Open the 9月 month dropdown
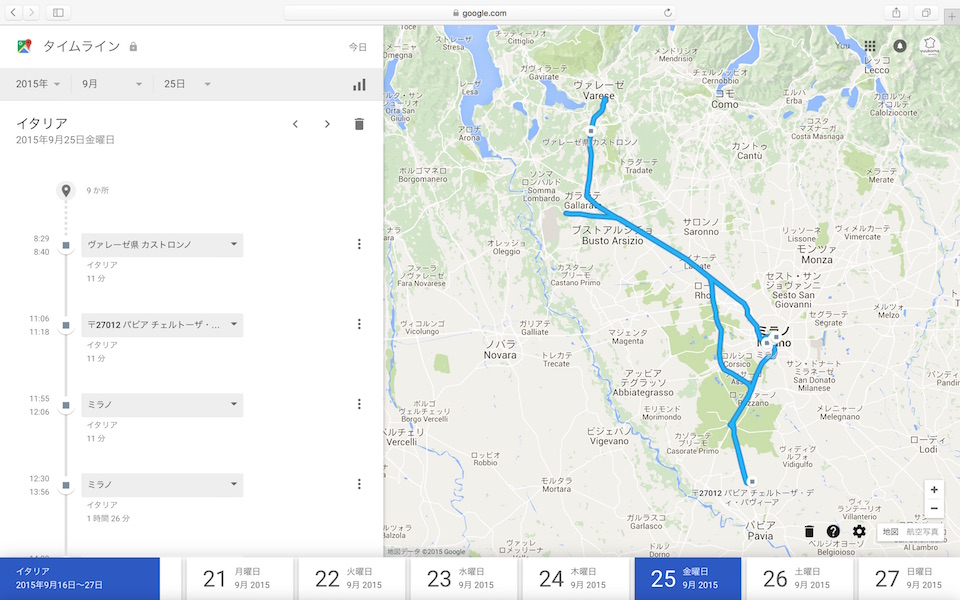Screen dimensions: 960x600 (x=110, y=84)
